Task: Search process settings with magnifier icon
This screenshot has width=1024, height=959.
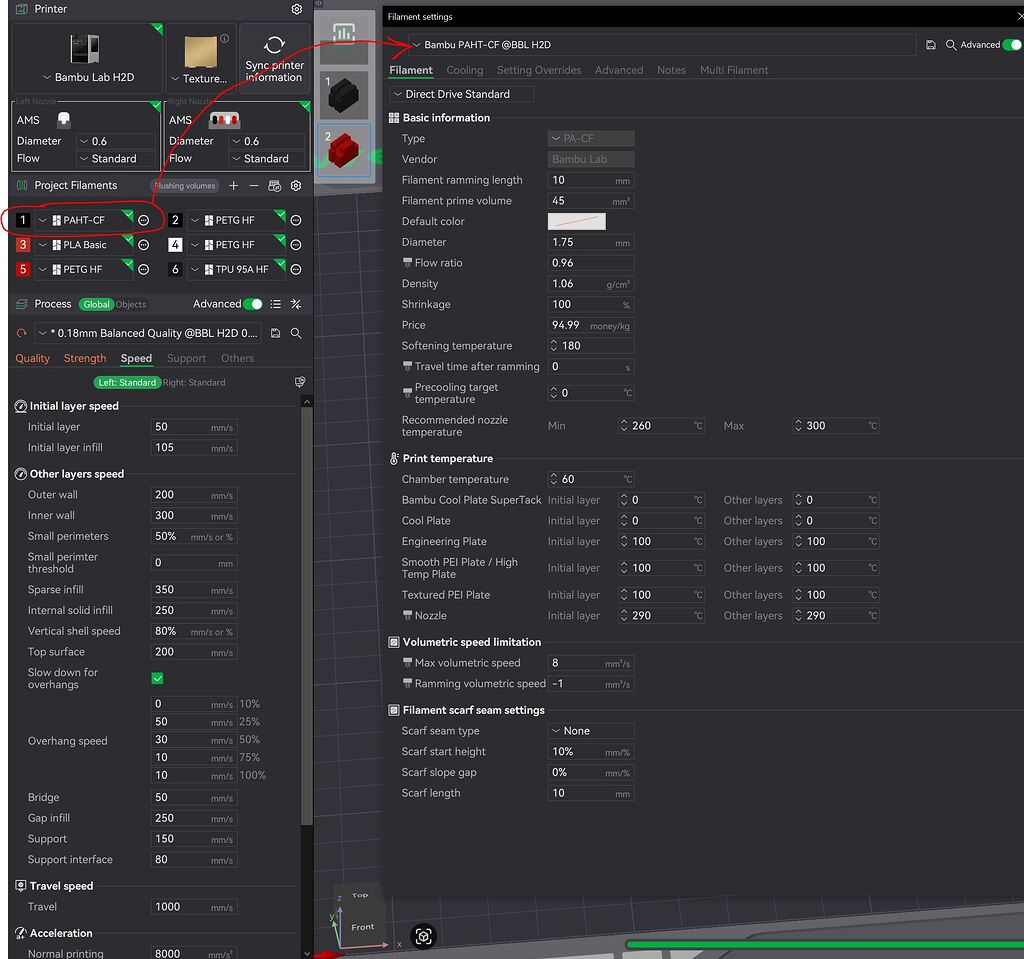Action: [x=296, y=333]
